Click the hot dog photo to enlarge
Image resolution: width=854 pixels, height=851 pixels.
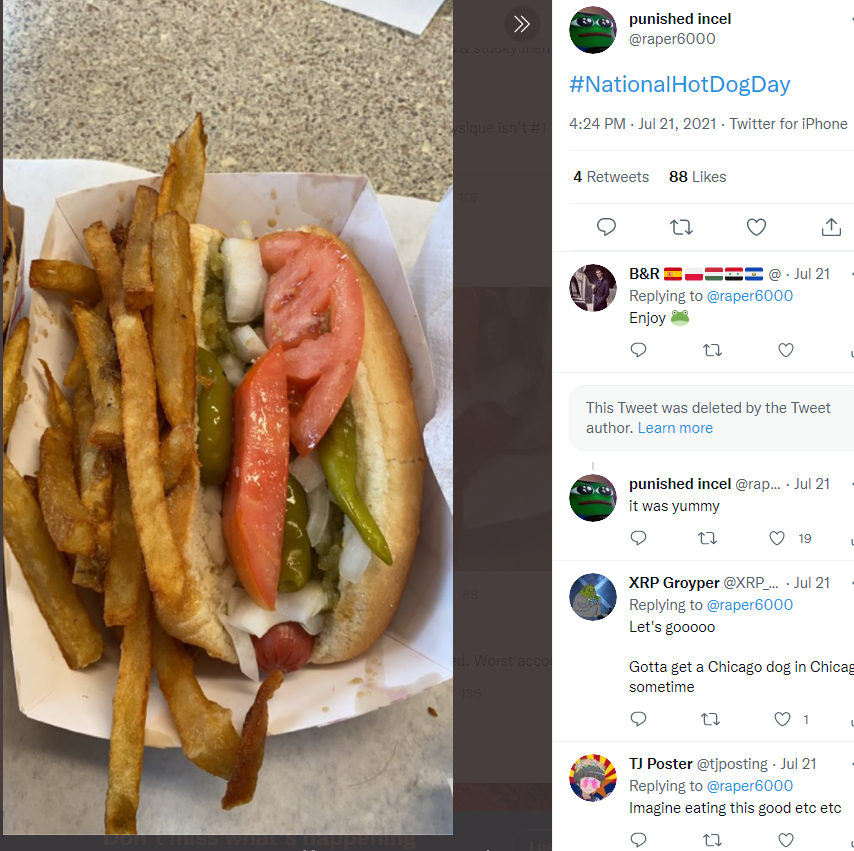[x=228, y=417]
